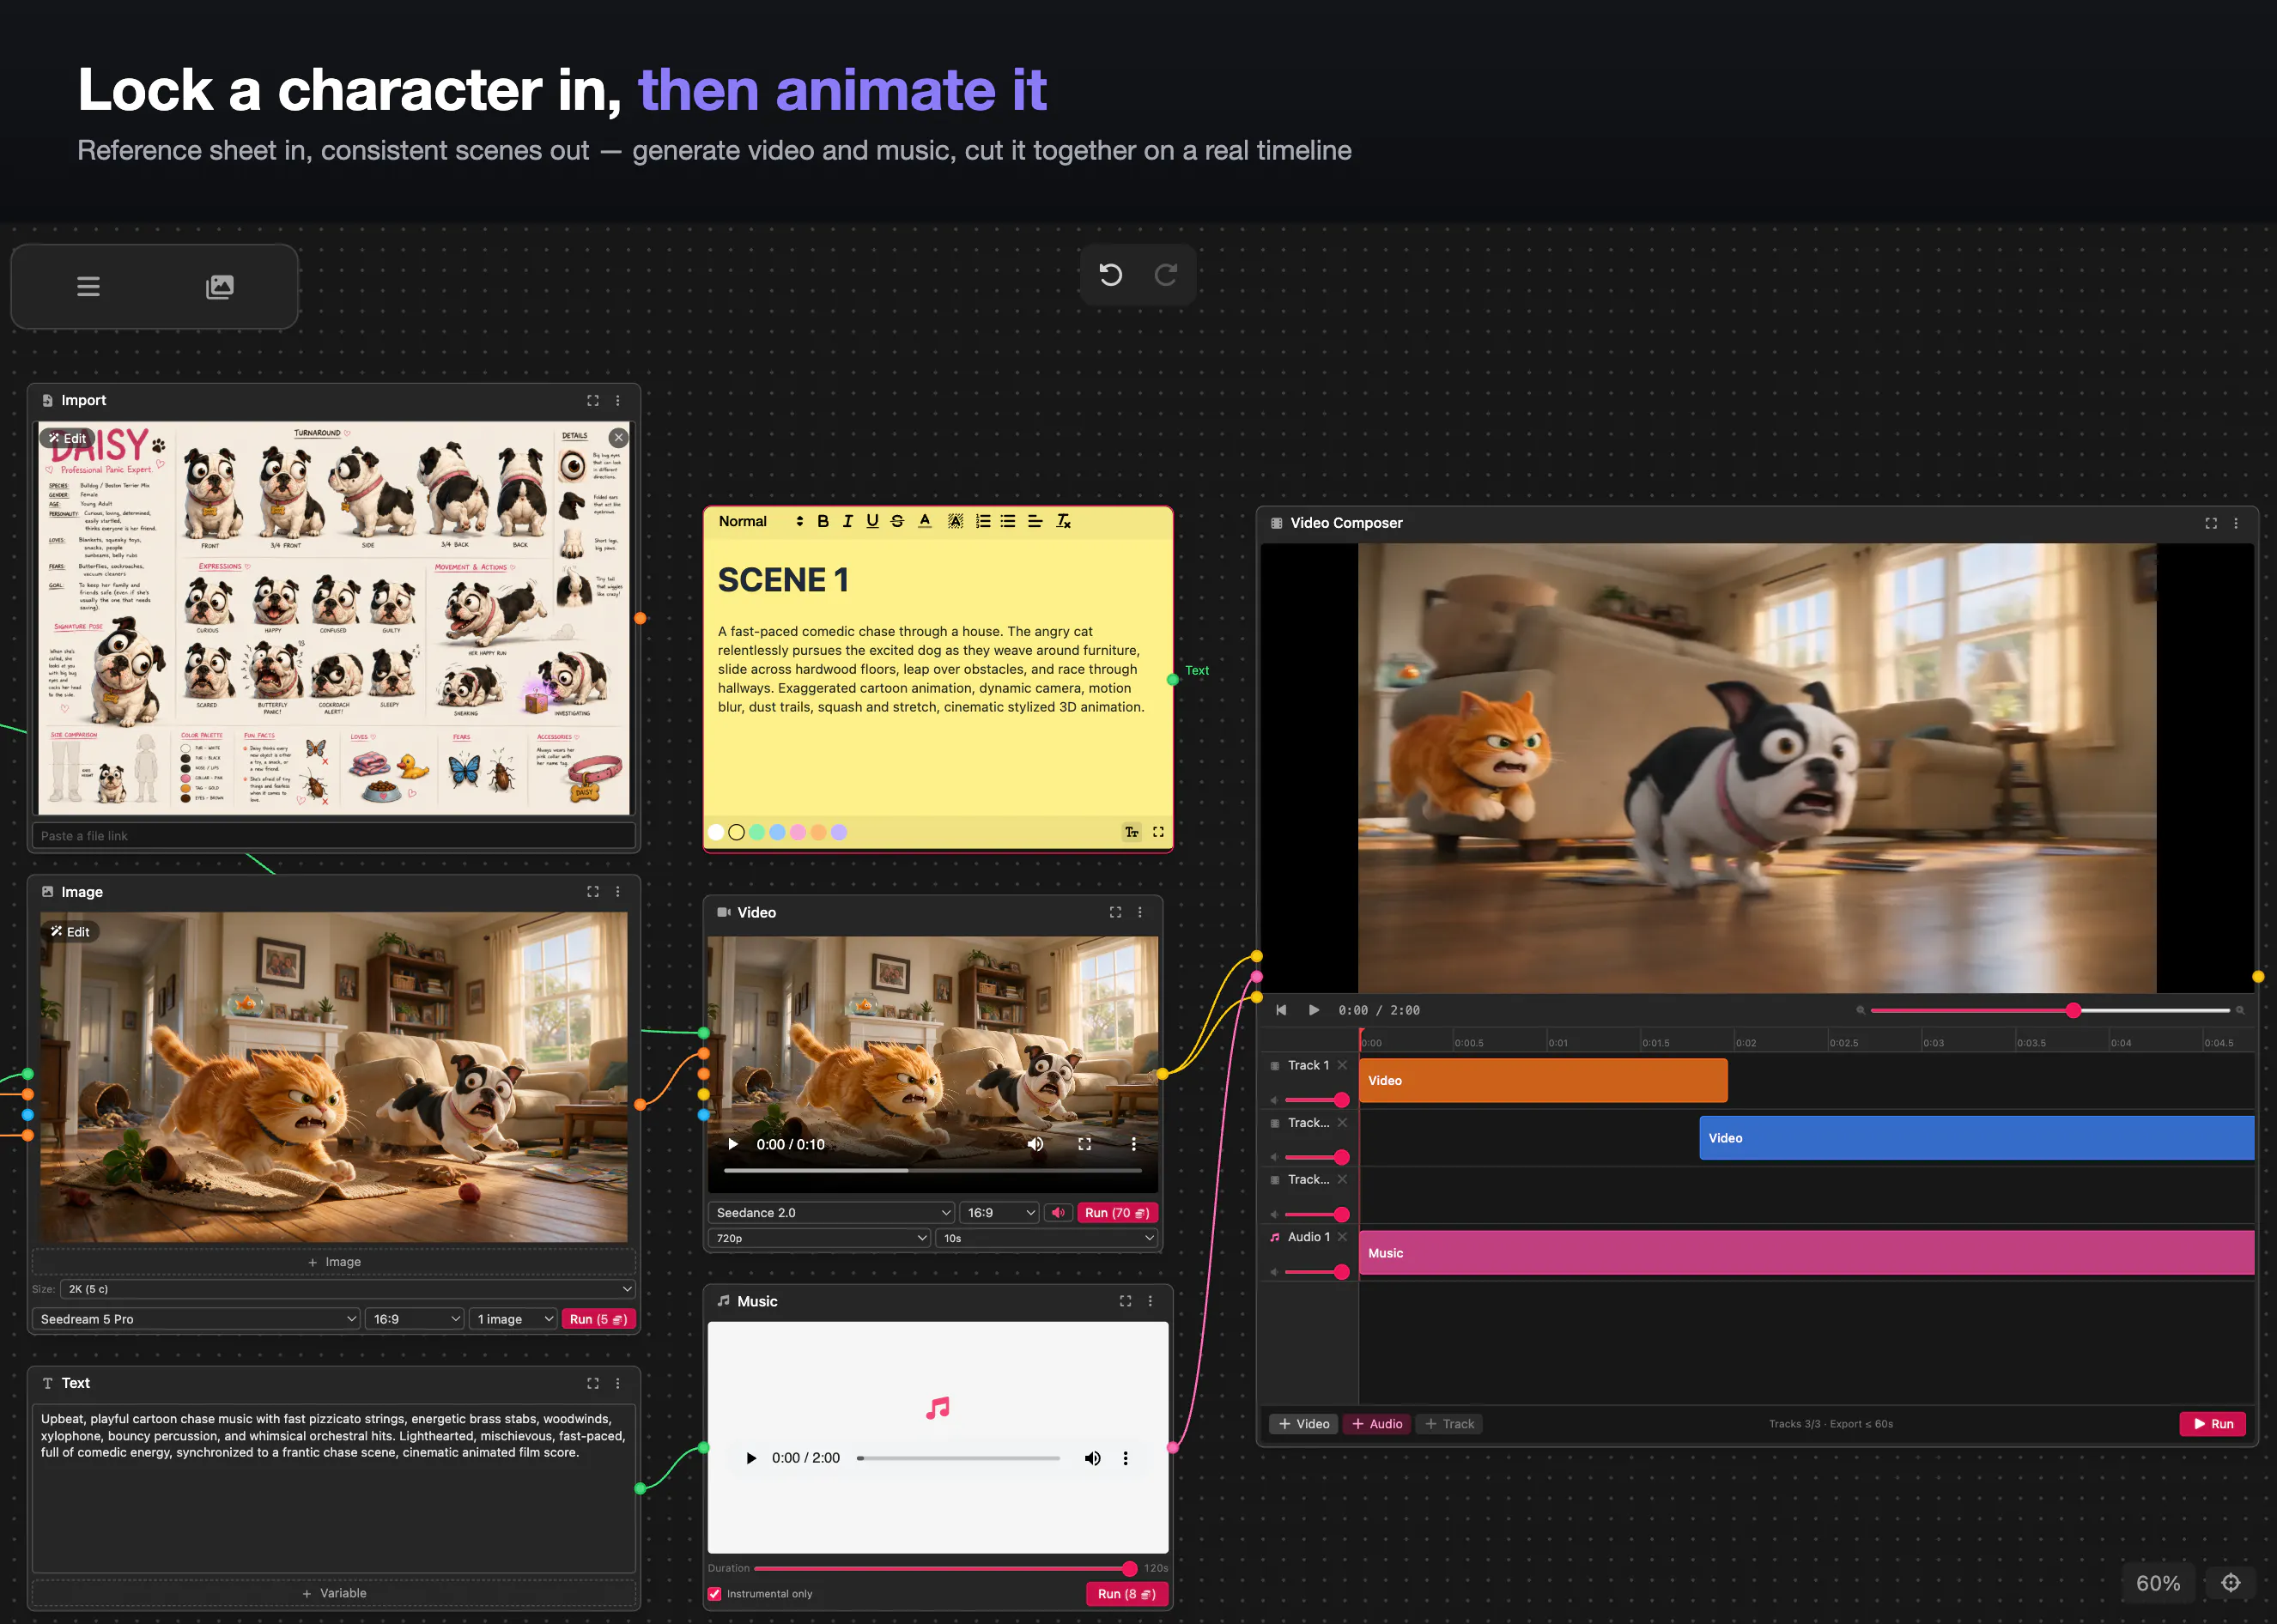The width and height of the screenshot is (2277, 1624).
Task: Open text highlight color in note toolbar
Action: [955, 521]
